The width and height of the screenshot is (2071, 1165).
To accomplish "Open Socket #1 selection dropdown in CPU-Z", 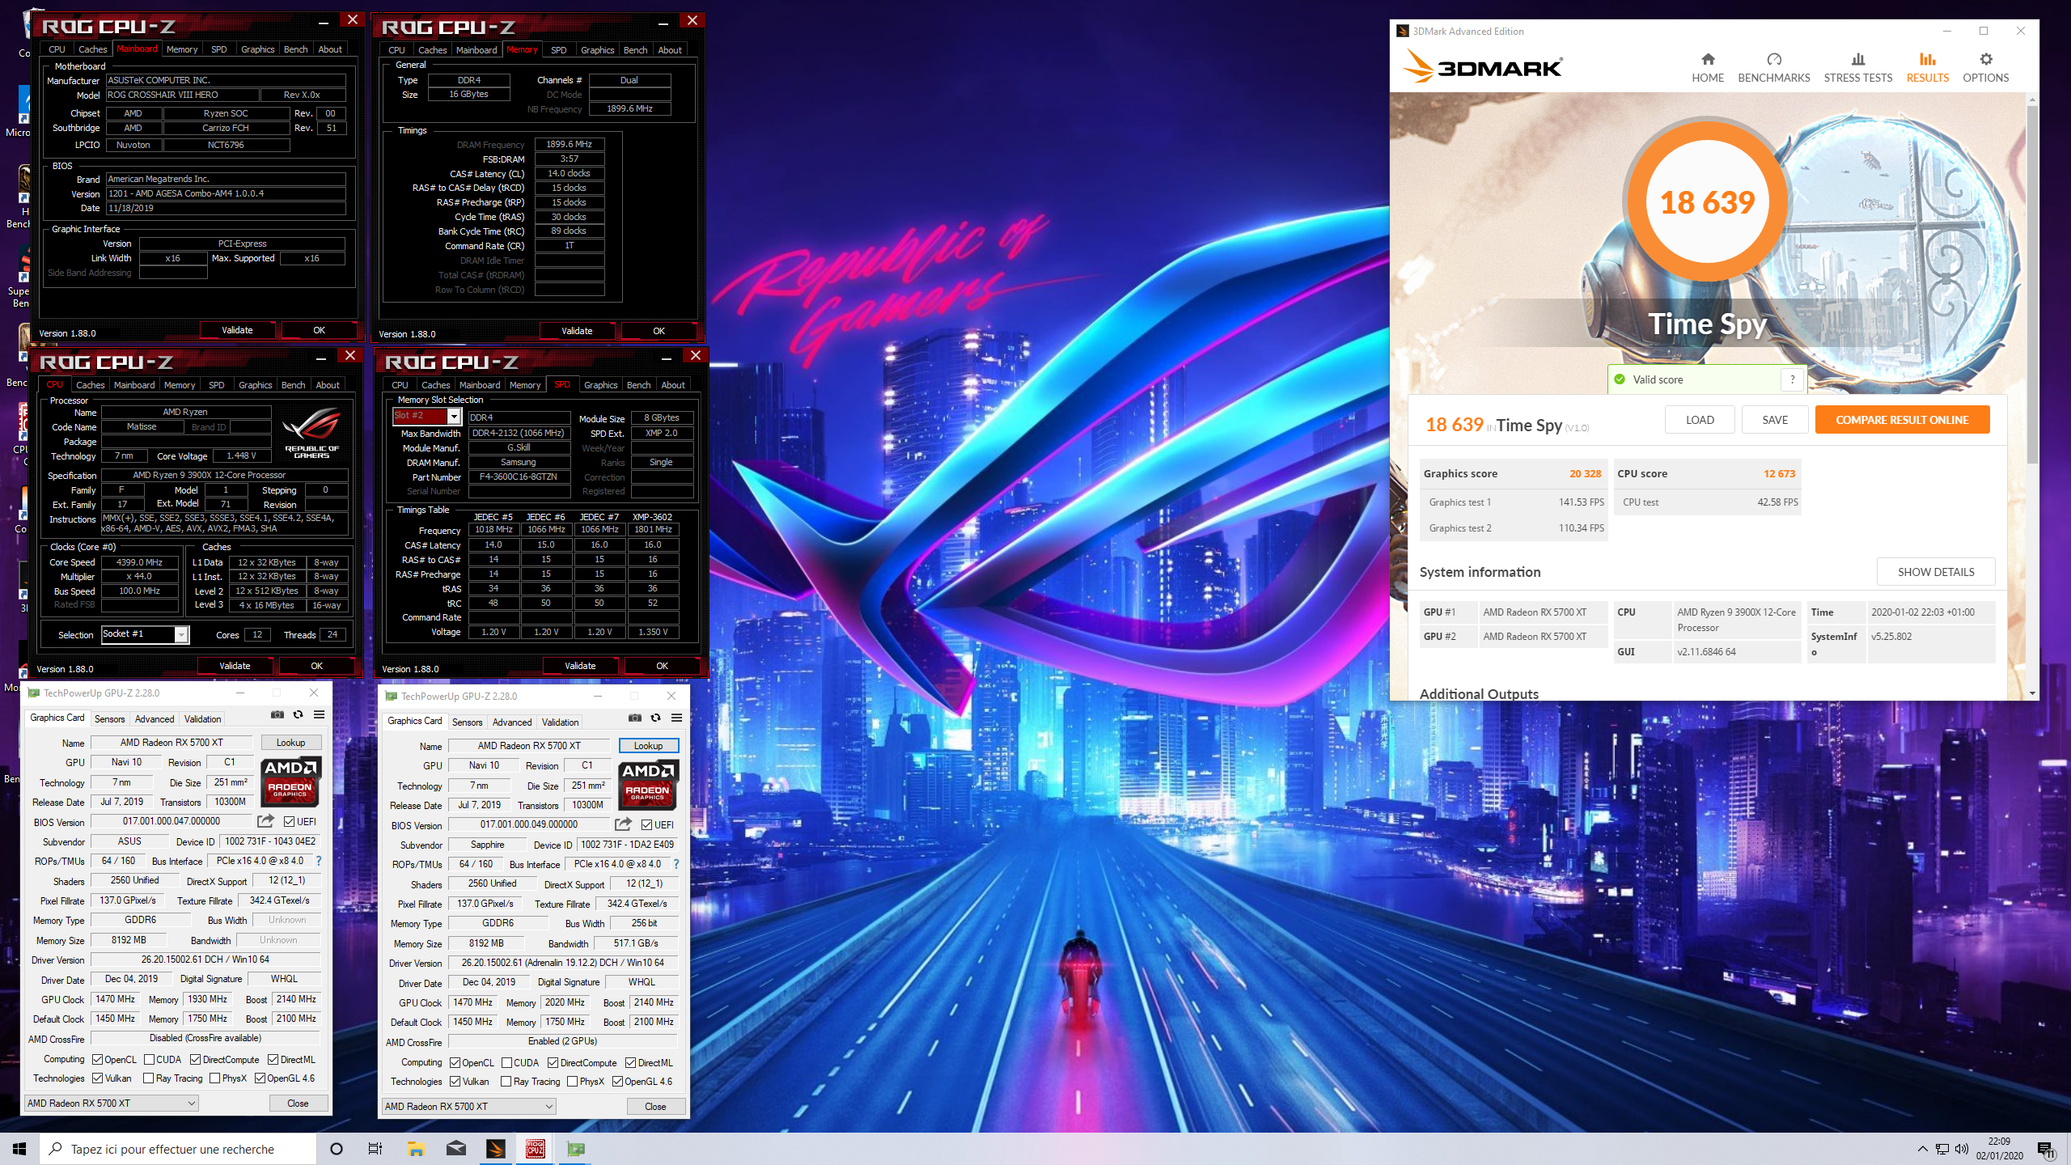I will coord(181,635).
